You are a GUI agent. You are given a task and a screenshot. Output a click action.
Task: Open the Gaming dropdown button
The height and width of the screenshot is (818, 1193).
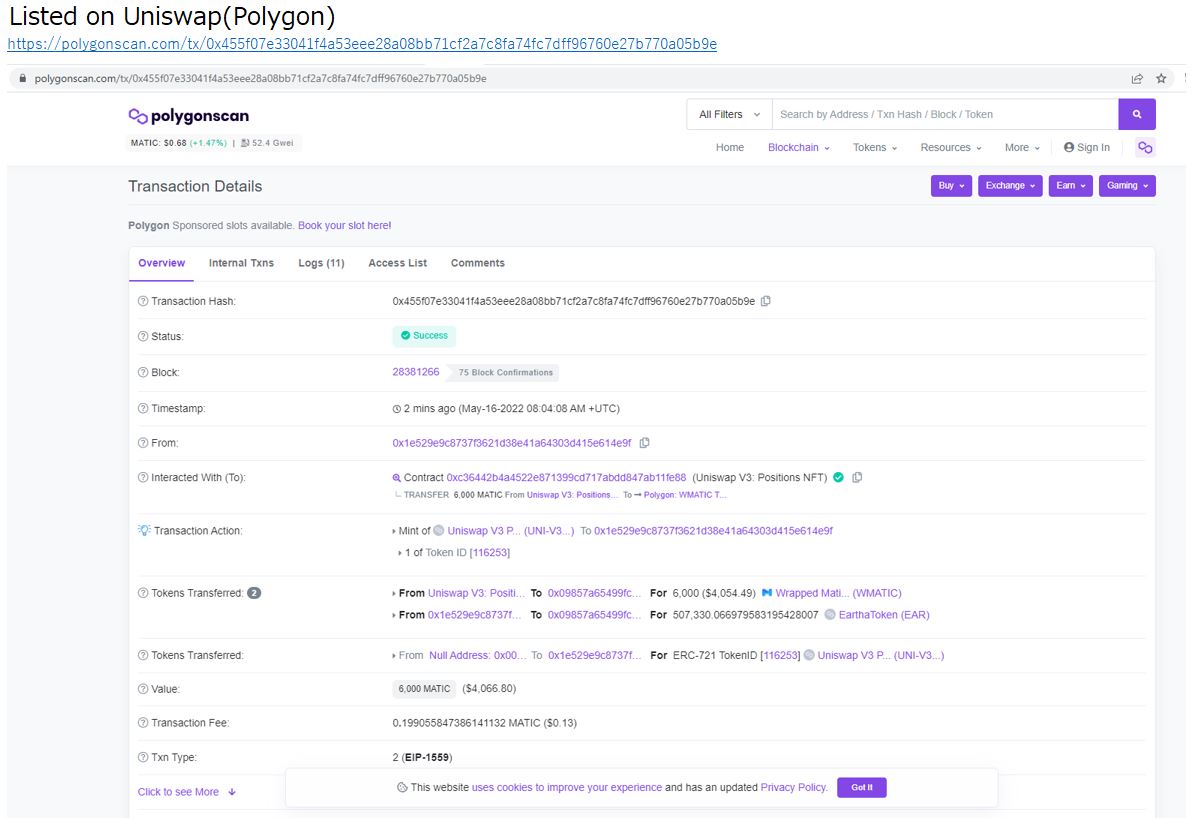click(x=1127, y=186)
